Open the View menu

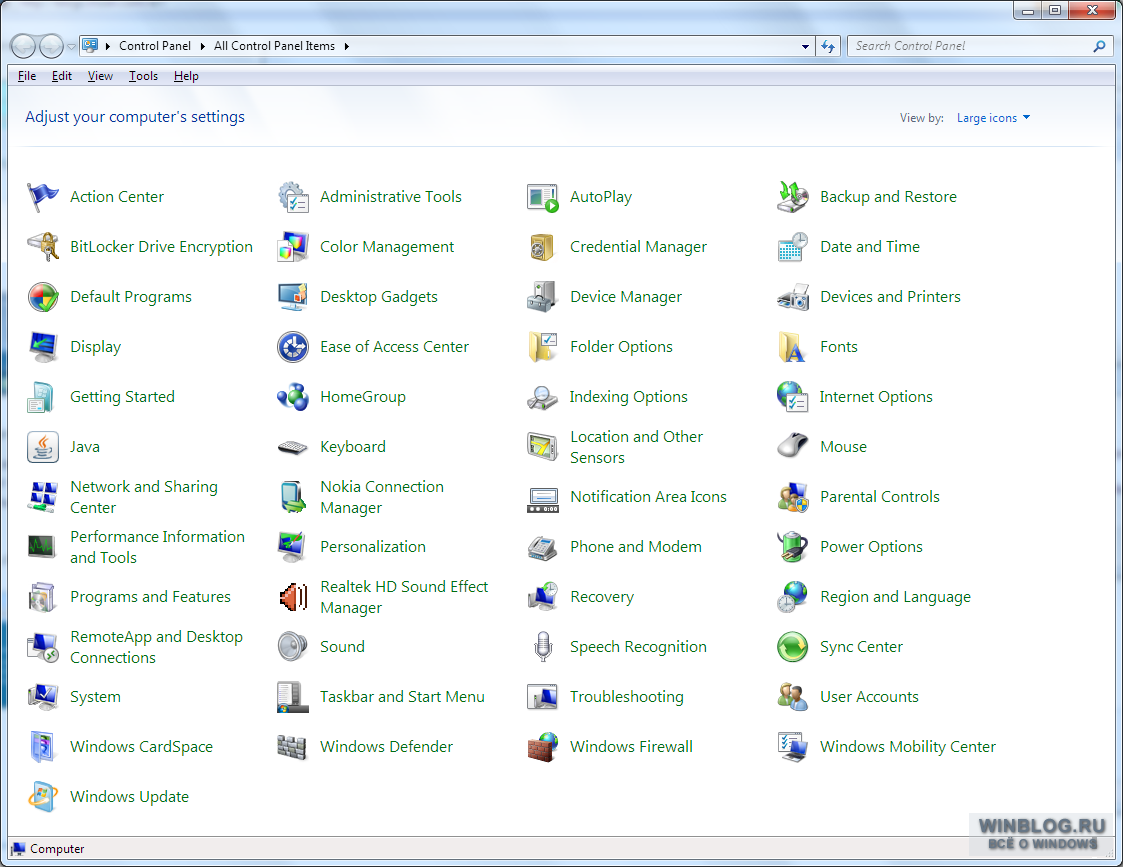(100, 76)
